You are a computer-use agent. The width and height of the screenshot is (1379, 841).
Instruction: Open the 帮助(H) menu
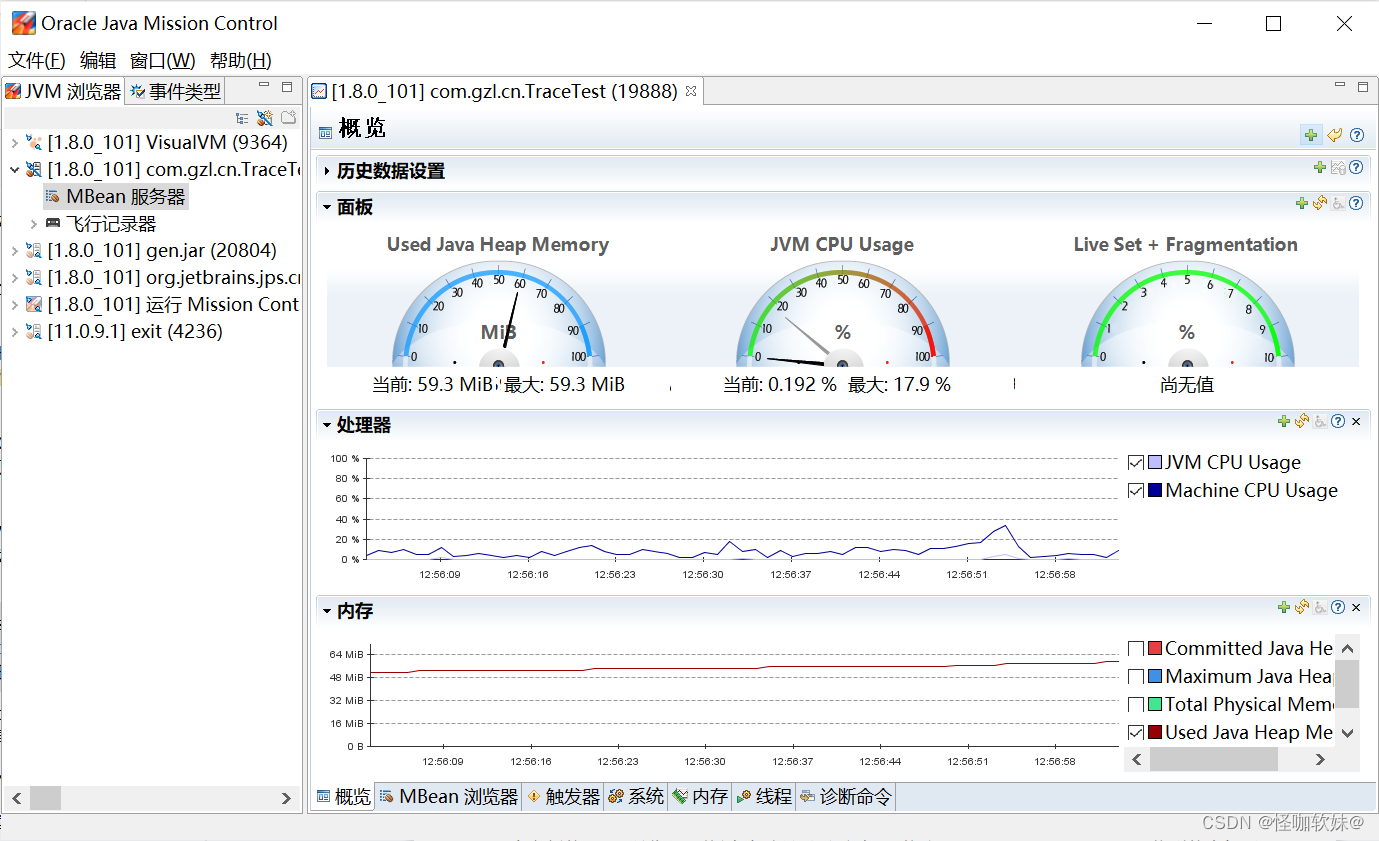coord(241,60)
